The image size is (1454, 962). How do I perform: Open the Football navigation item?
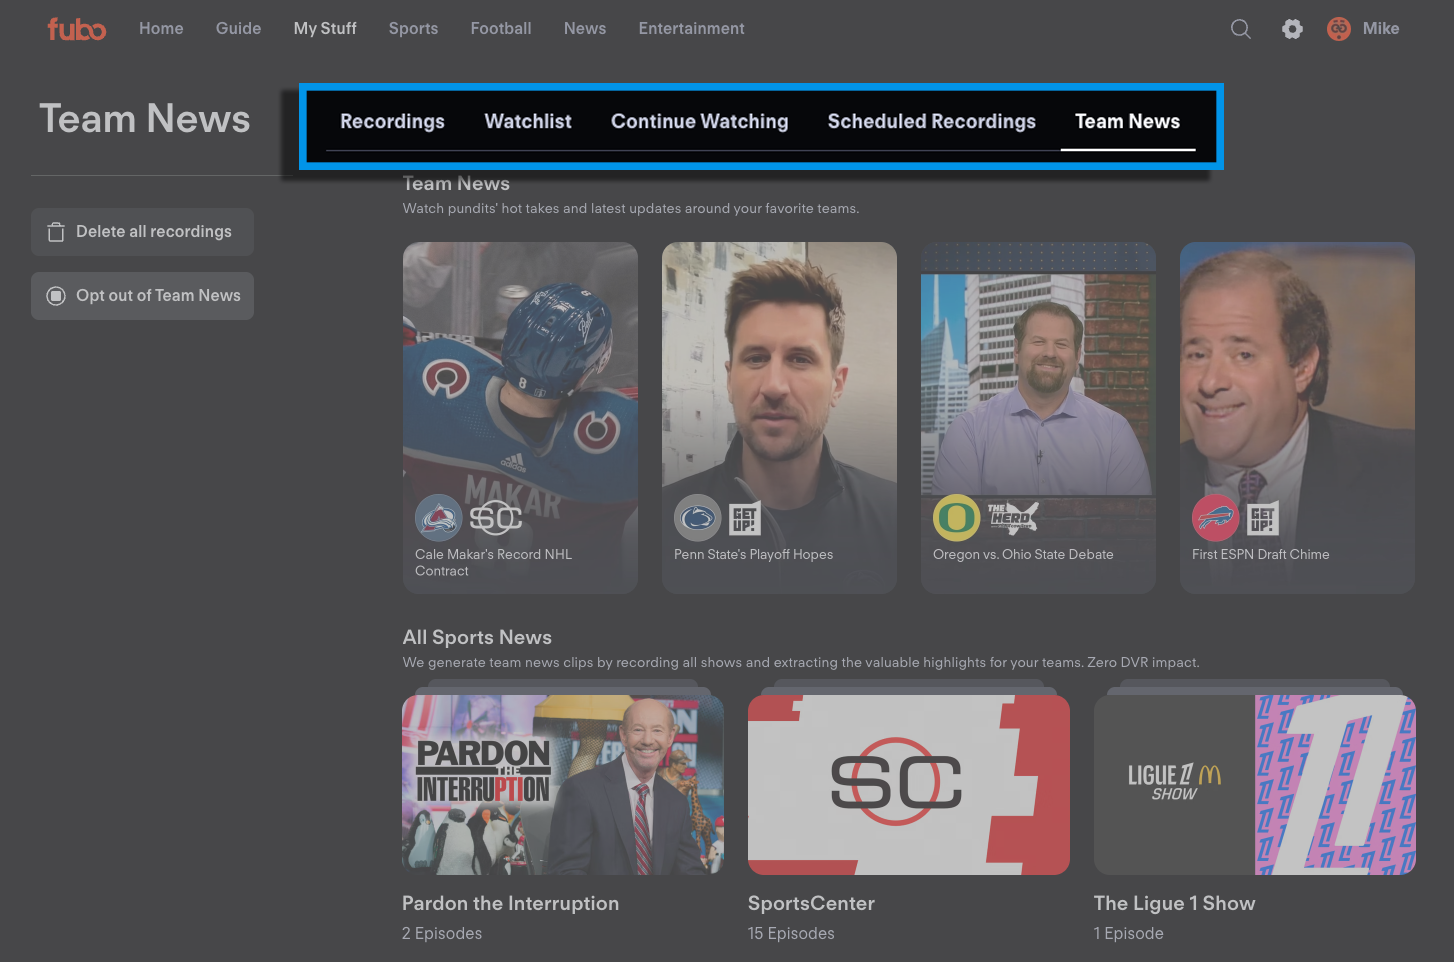[501, 29]
